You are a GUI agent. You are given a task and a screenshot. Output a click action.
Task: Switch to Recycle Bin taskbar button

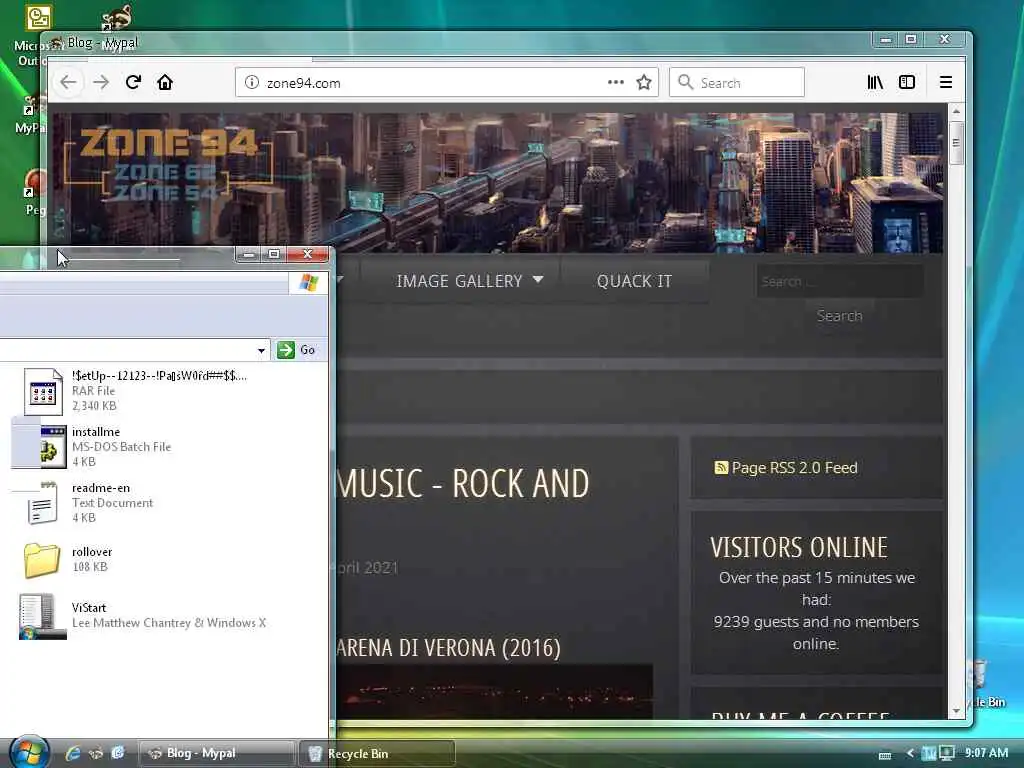point(377,753)
